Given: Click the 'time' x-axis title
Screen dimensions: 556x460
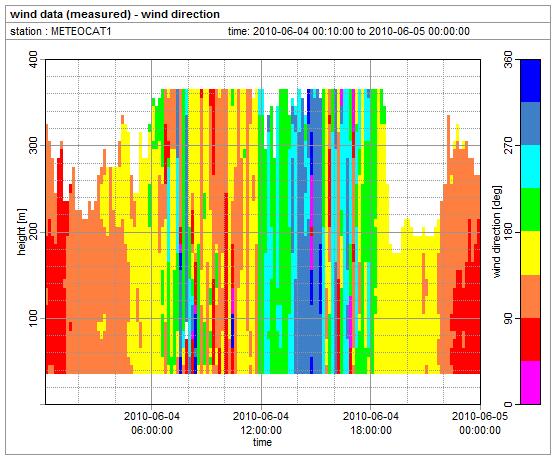Looking at the screenshot, I should point(262,442).
